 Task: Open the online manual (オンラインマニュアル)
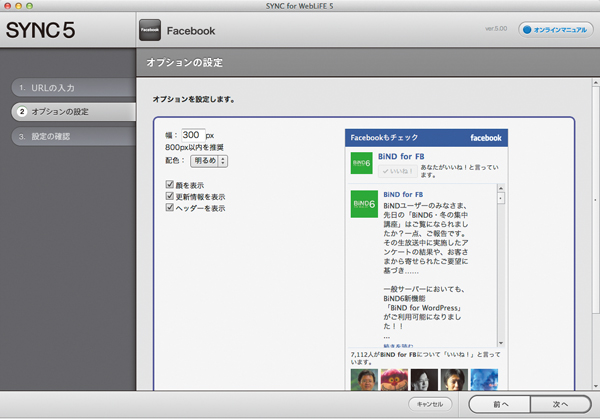[x=556, y=29]
